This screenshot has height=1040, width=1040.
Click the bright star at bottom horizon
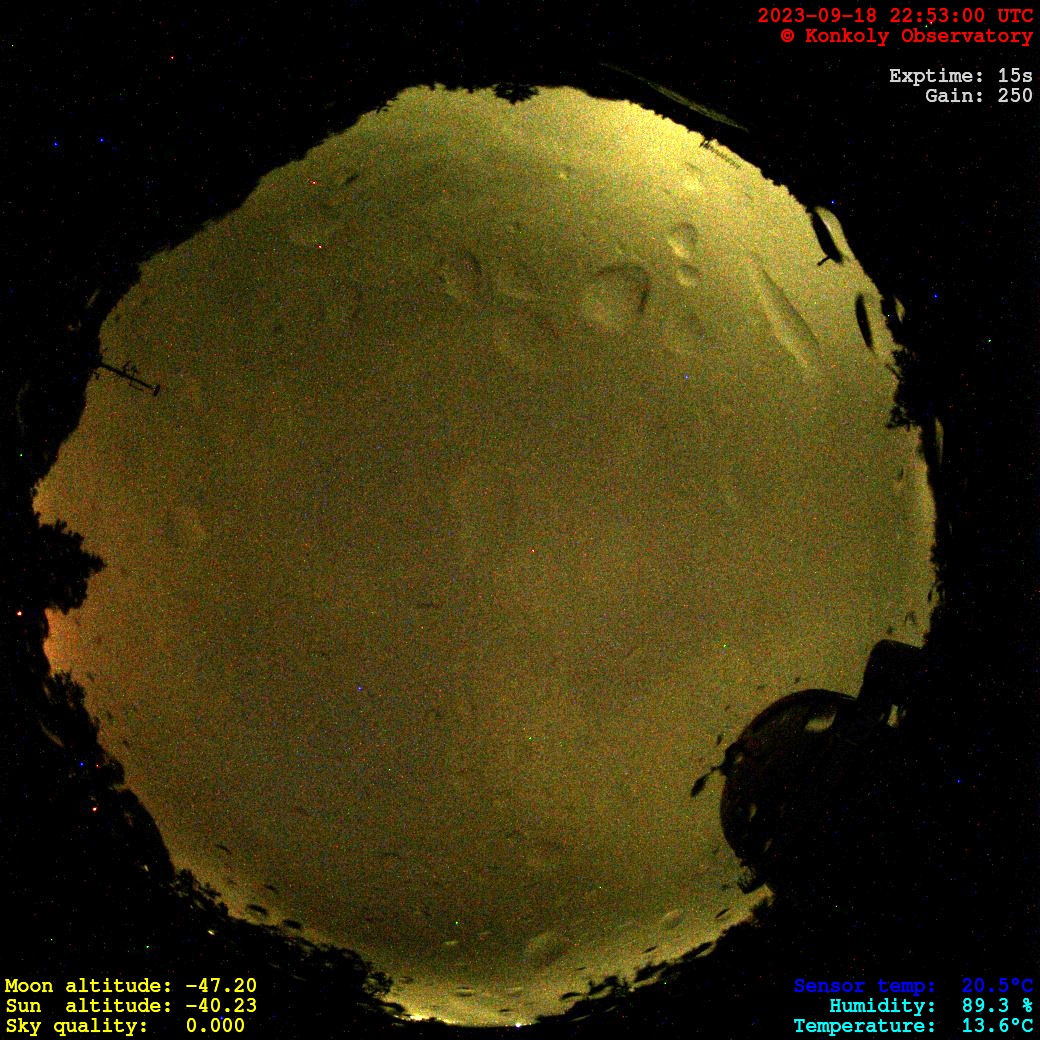517,1023
